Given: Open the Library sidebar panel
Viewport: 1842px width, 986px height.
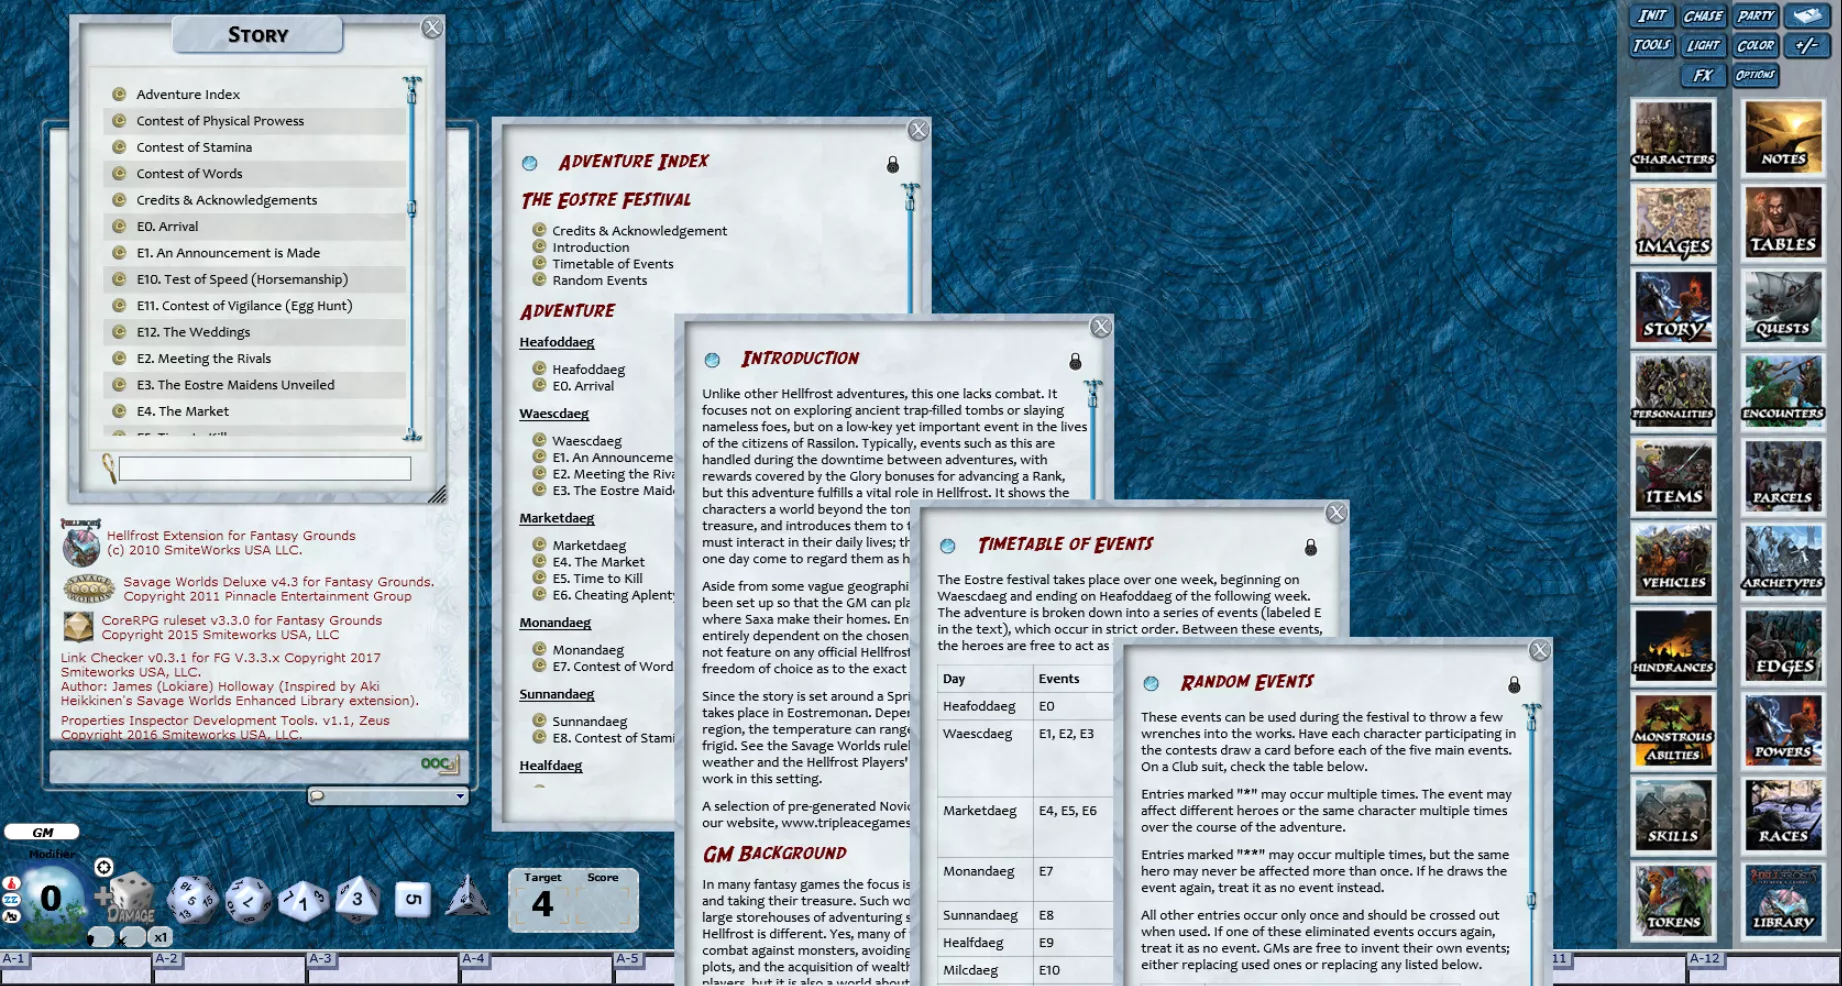Looking at the screenshot, I should (1783, 903).
